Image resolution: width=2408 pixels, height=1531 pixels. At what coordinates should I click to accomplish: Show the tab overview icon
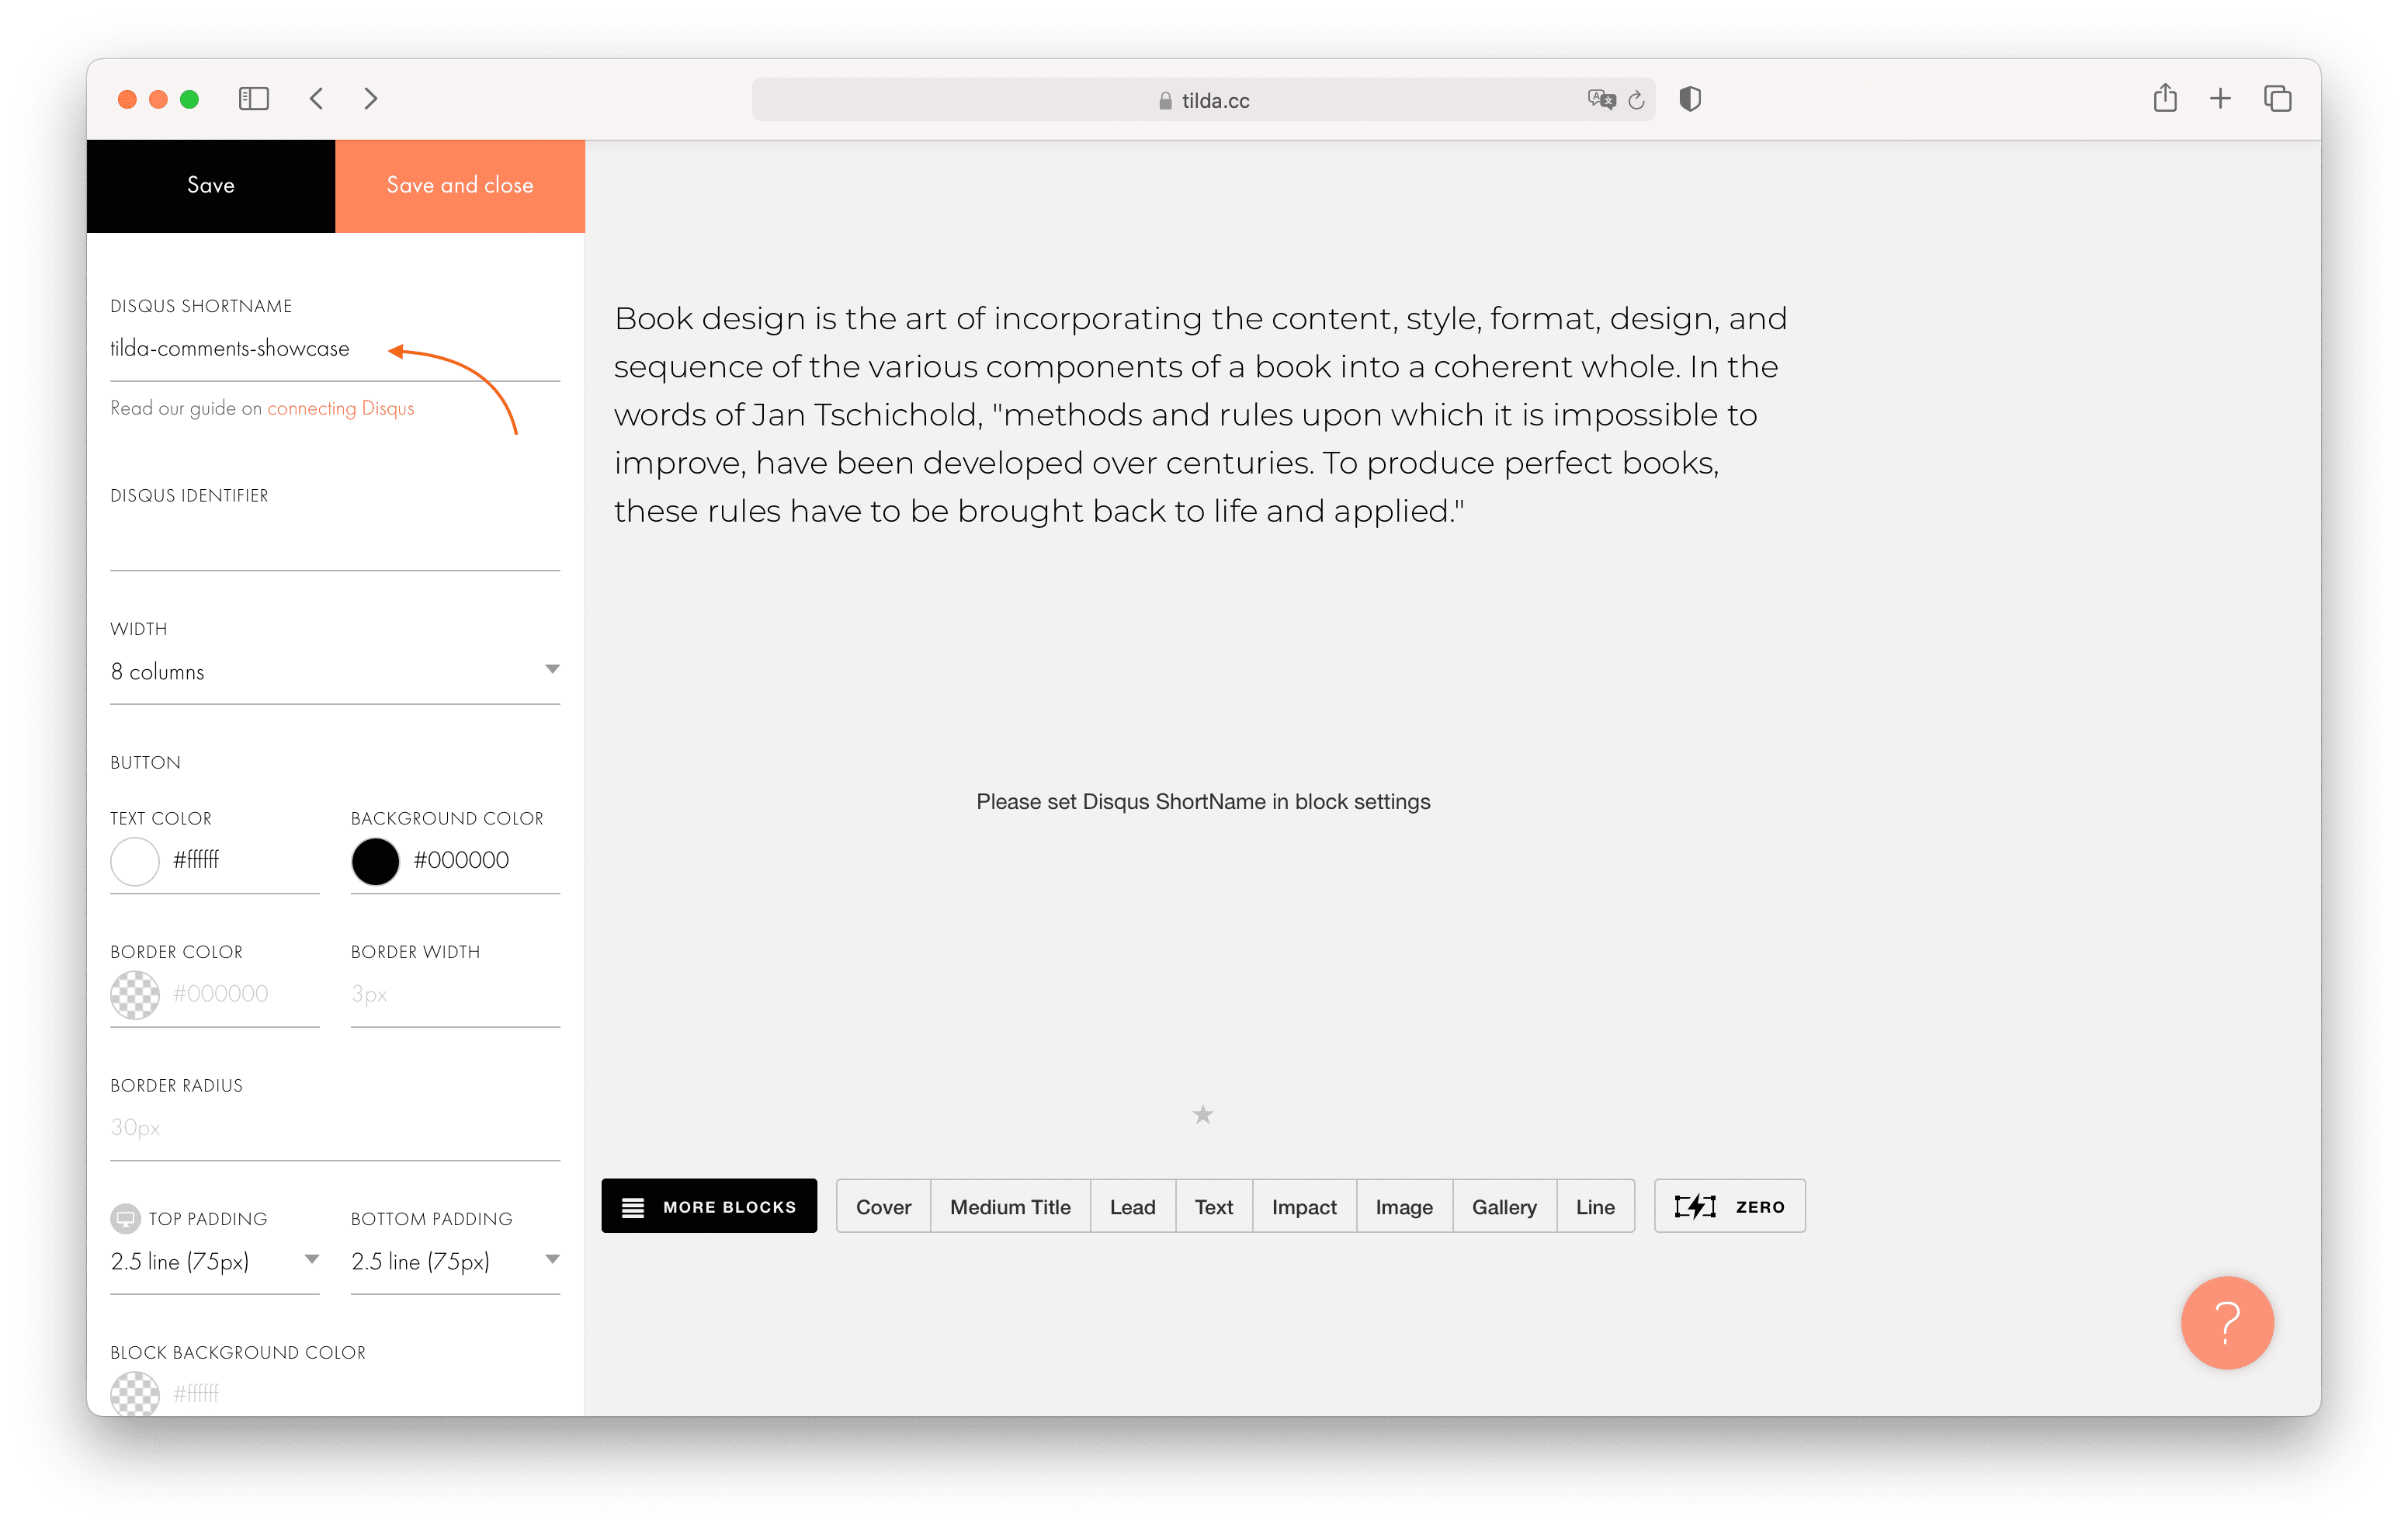2278,99
